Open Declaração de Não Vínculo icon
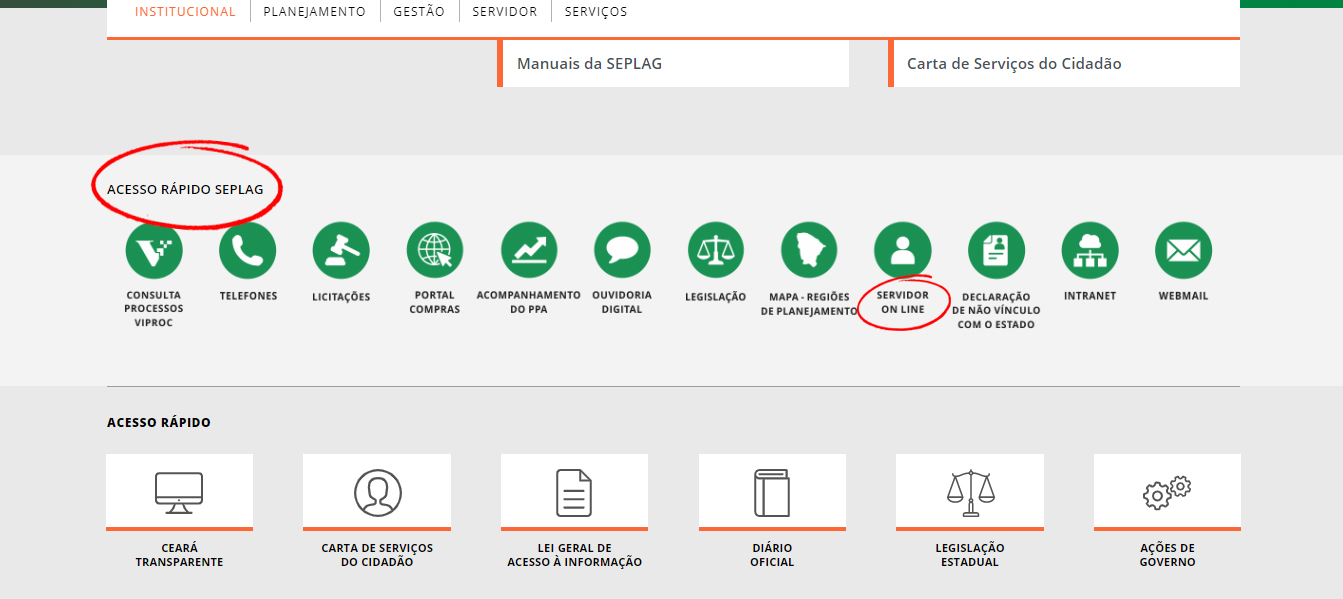The image size is (1343, 599). pyautogui.click(x=997, y=250)
